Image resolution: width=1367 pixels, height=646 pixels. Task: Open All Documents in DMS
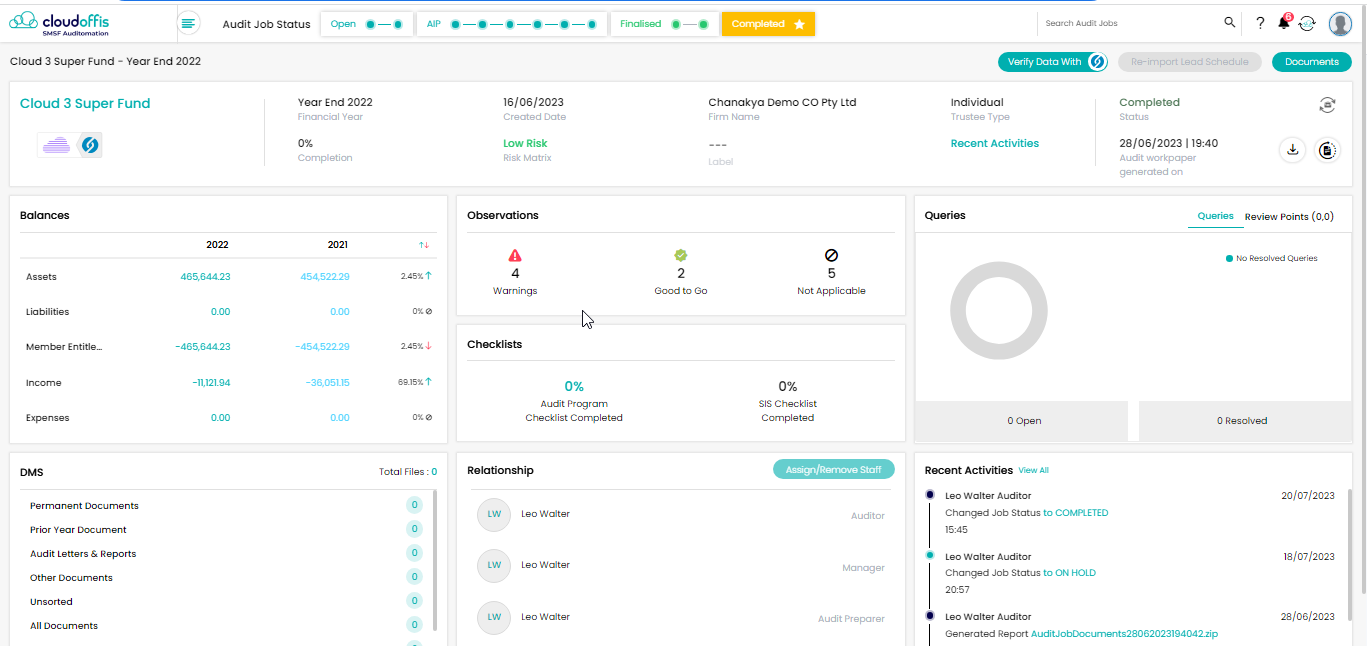point(225,626)
